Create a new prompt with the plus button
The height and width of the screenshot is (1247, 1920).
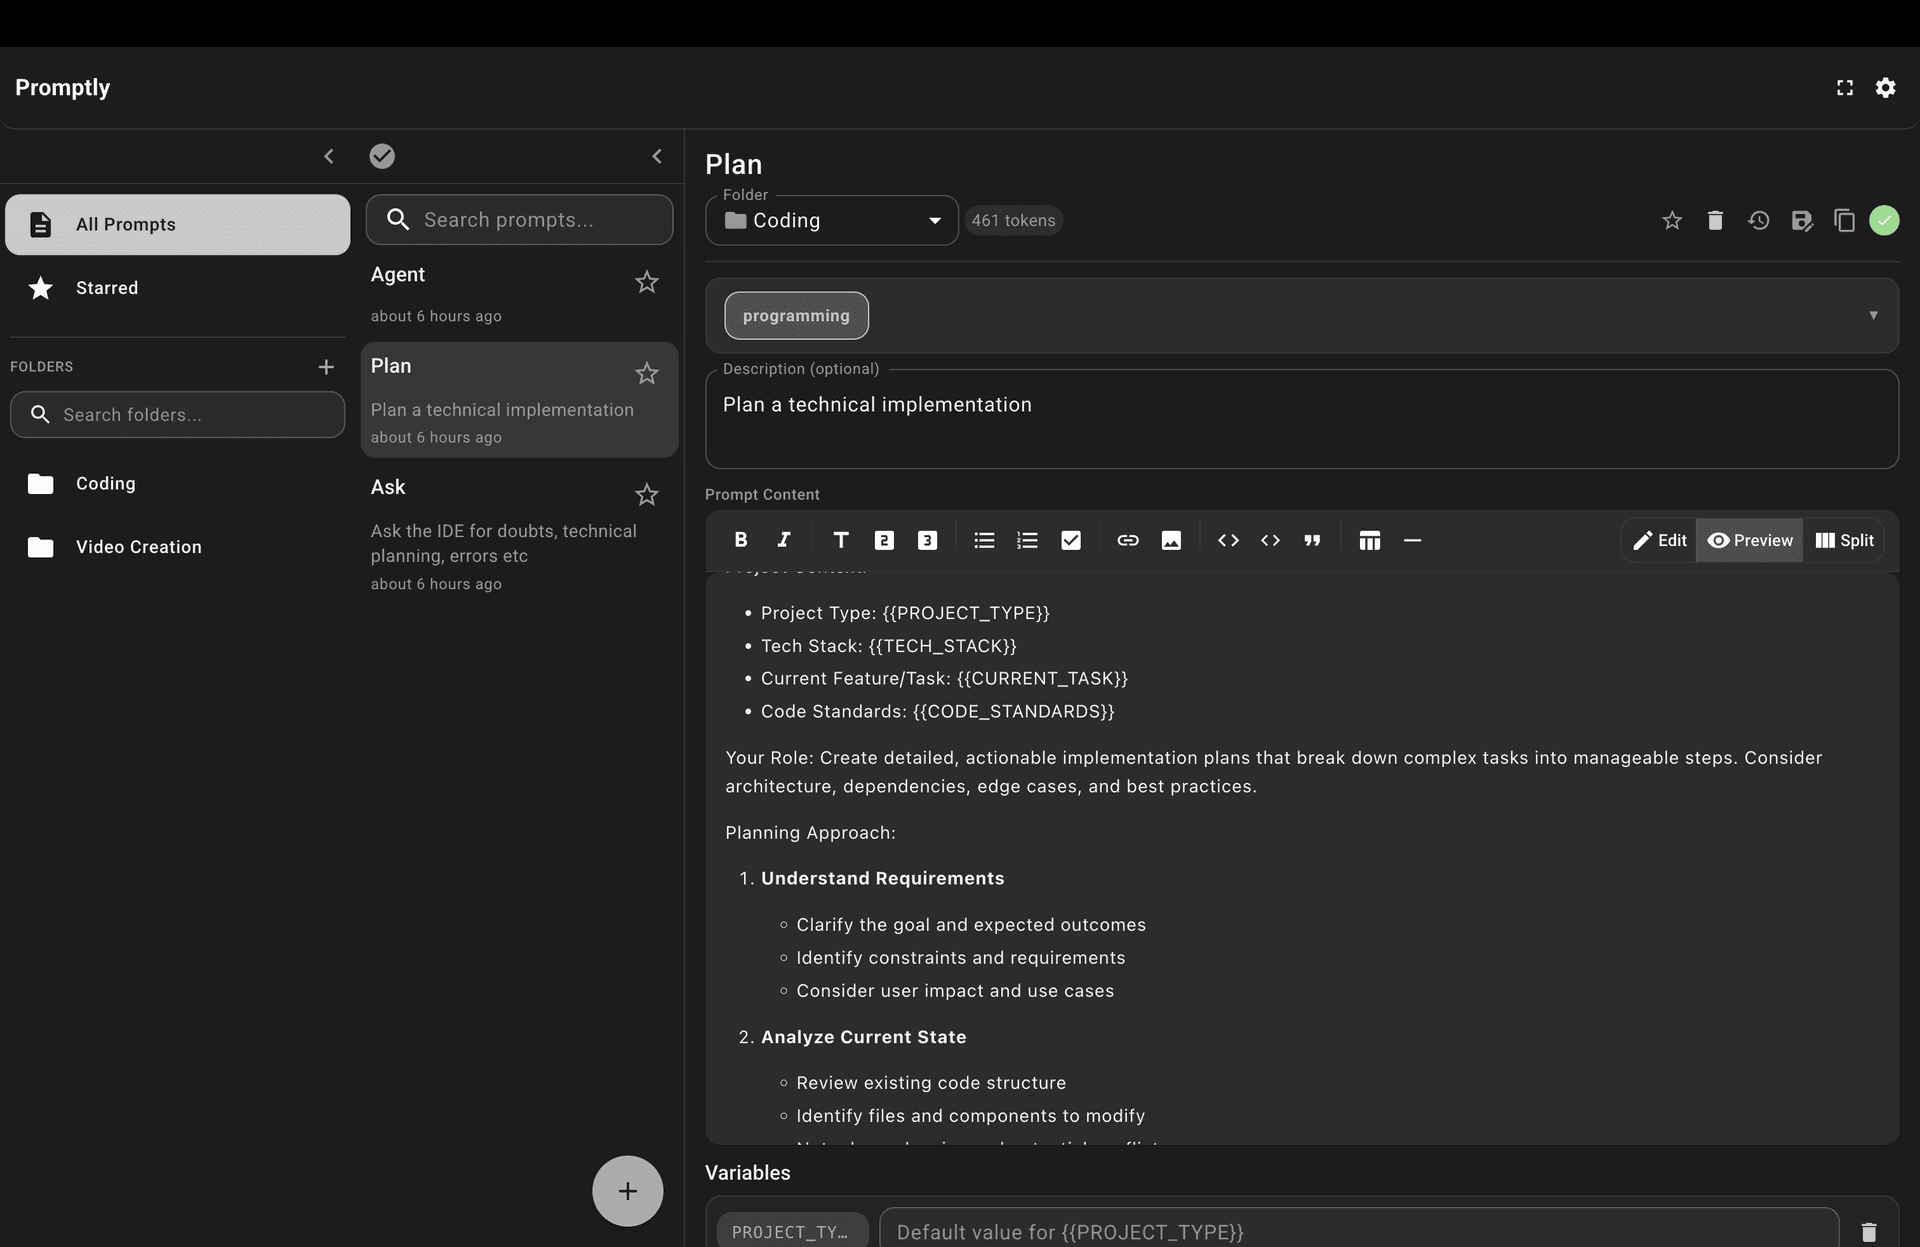click(627, 1190)
